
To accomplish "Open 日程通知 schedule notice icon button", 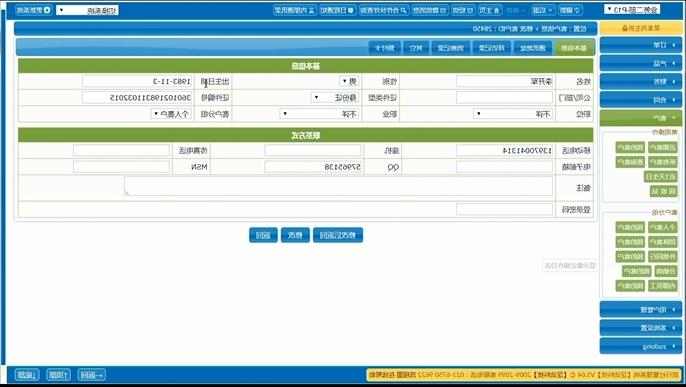I will coord(337,10).
